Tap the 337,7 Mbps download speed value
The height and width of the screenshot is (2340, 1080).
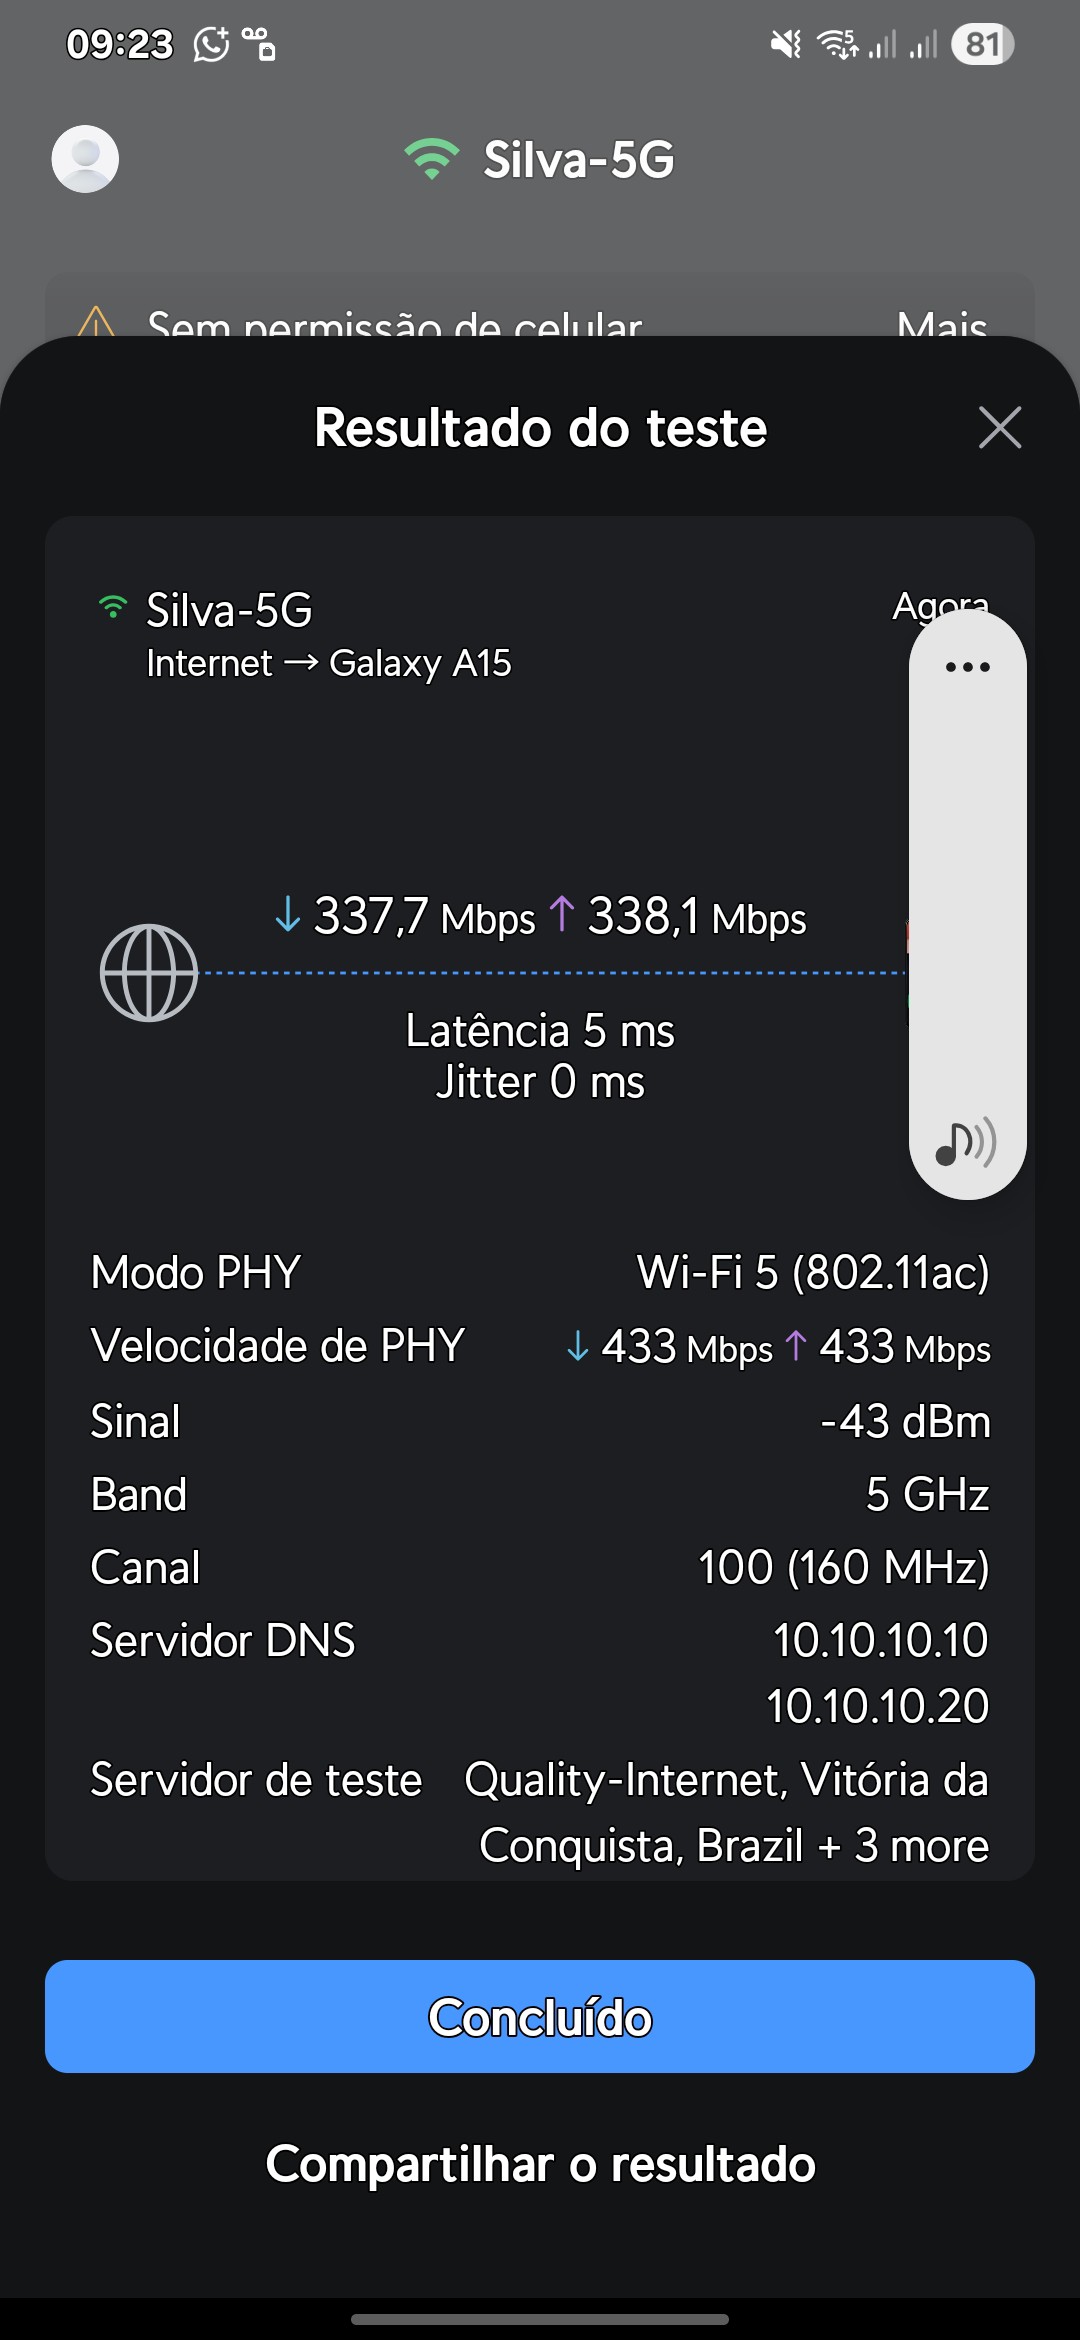point(406,917)
